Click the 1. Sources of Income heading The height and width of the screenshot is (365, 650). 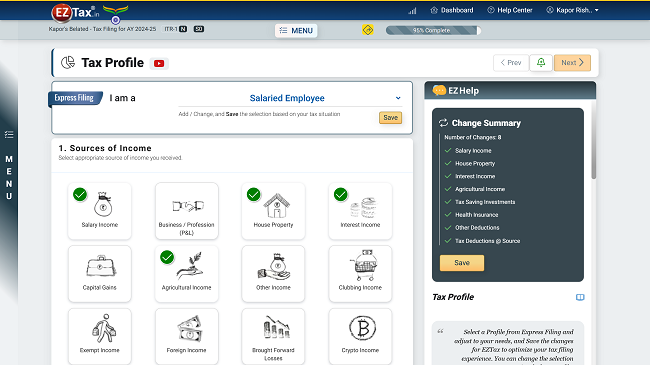tap(105, 148)
